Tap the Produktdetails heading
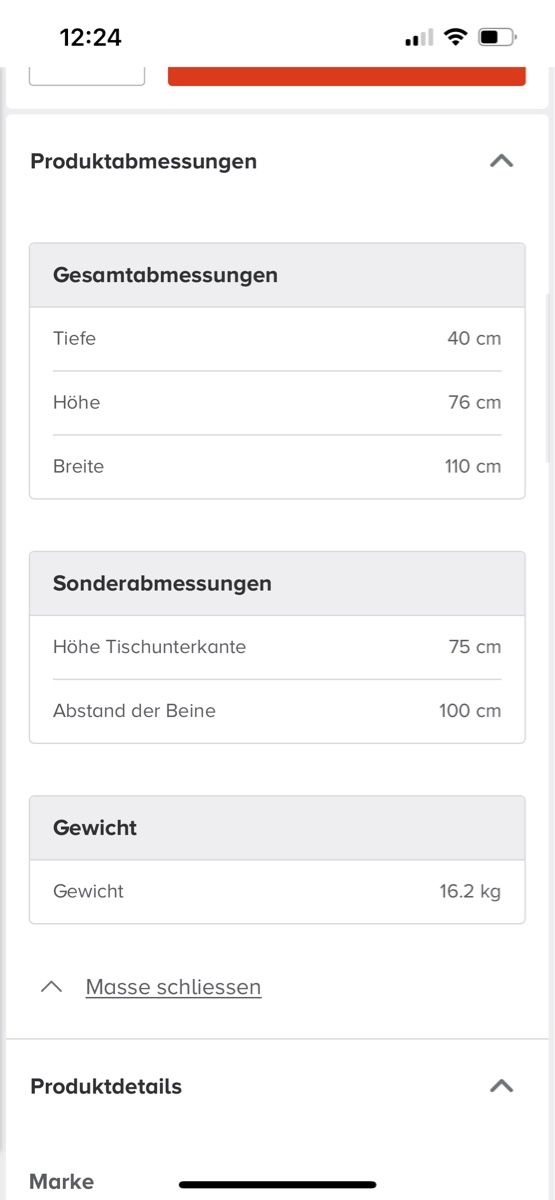Viewport: 555px width, 1200px height. click(x=106, y=1086)
